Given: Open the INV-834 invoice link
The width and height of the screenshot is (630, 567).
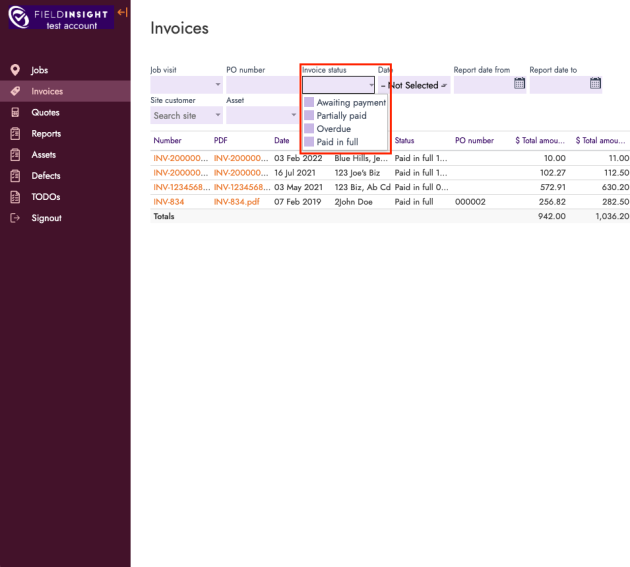Looking at the screenshot, I should (x=168, y=202).
